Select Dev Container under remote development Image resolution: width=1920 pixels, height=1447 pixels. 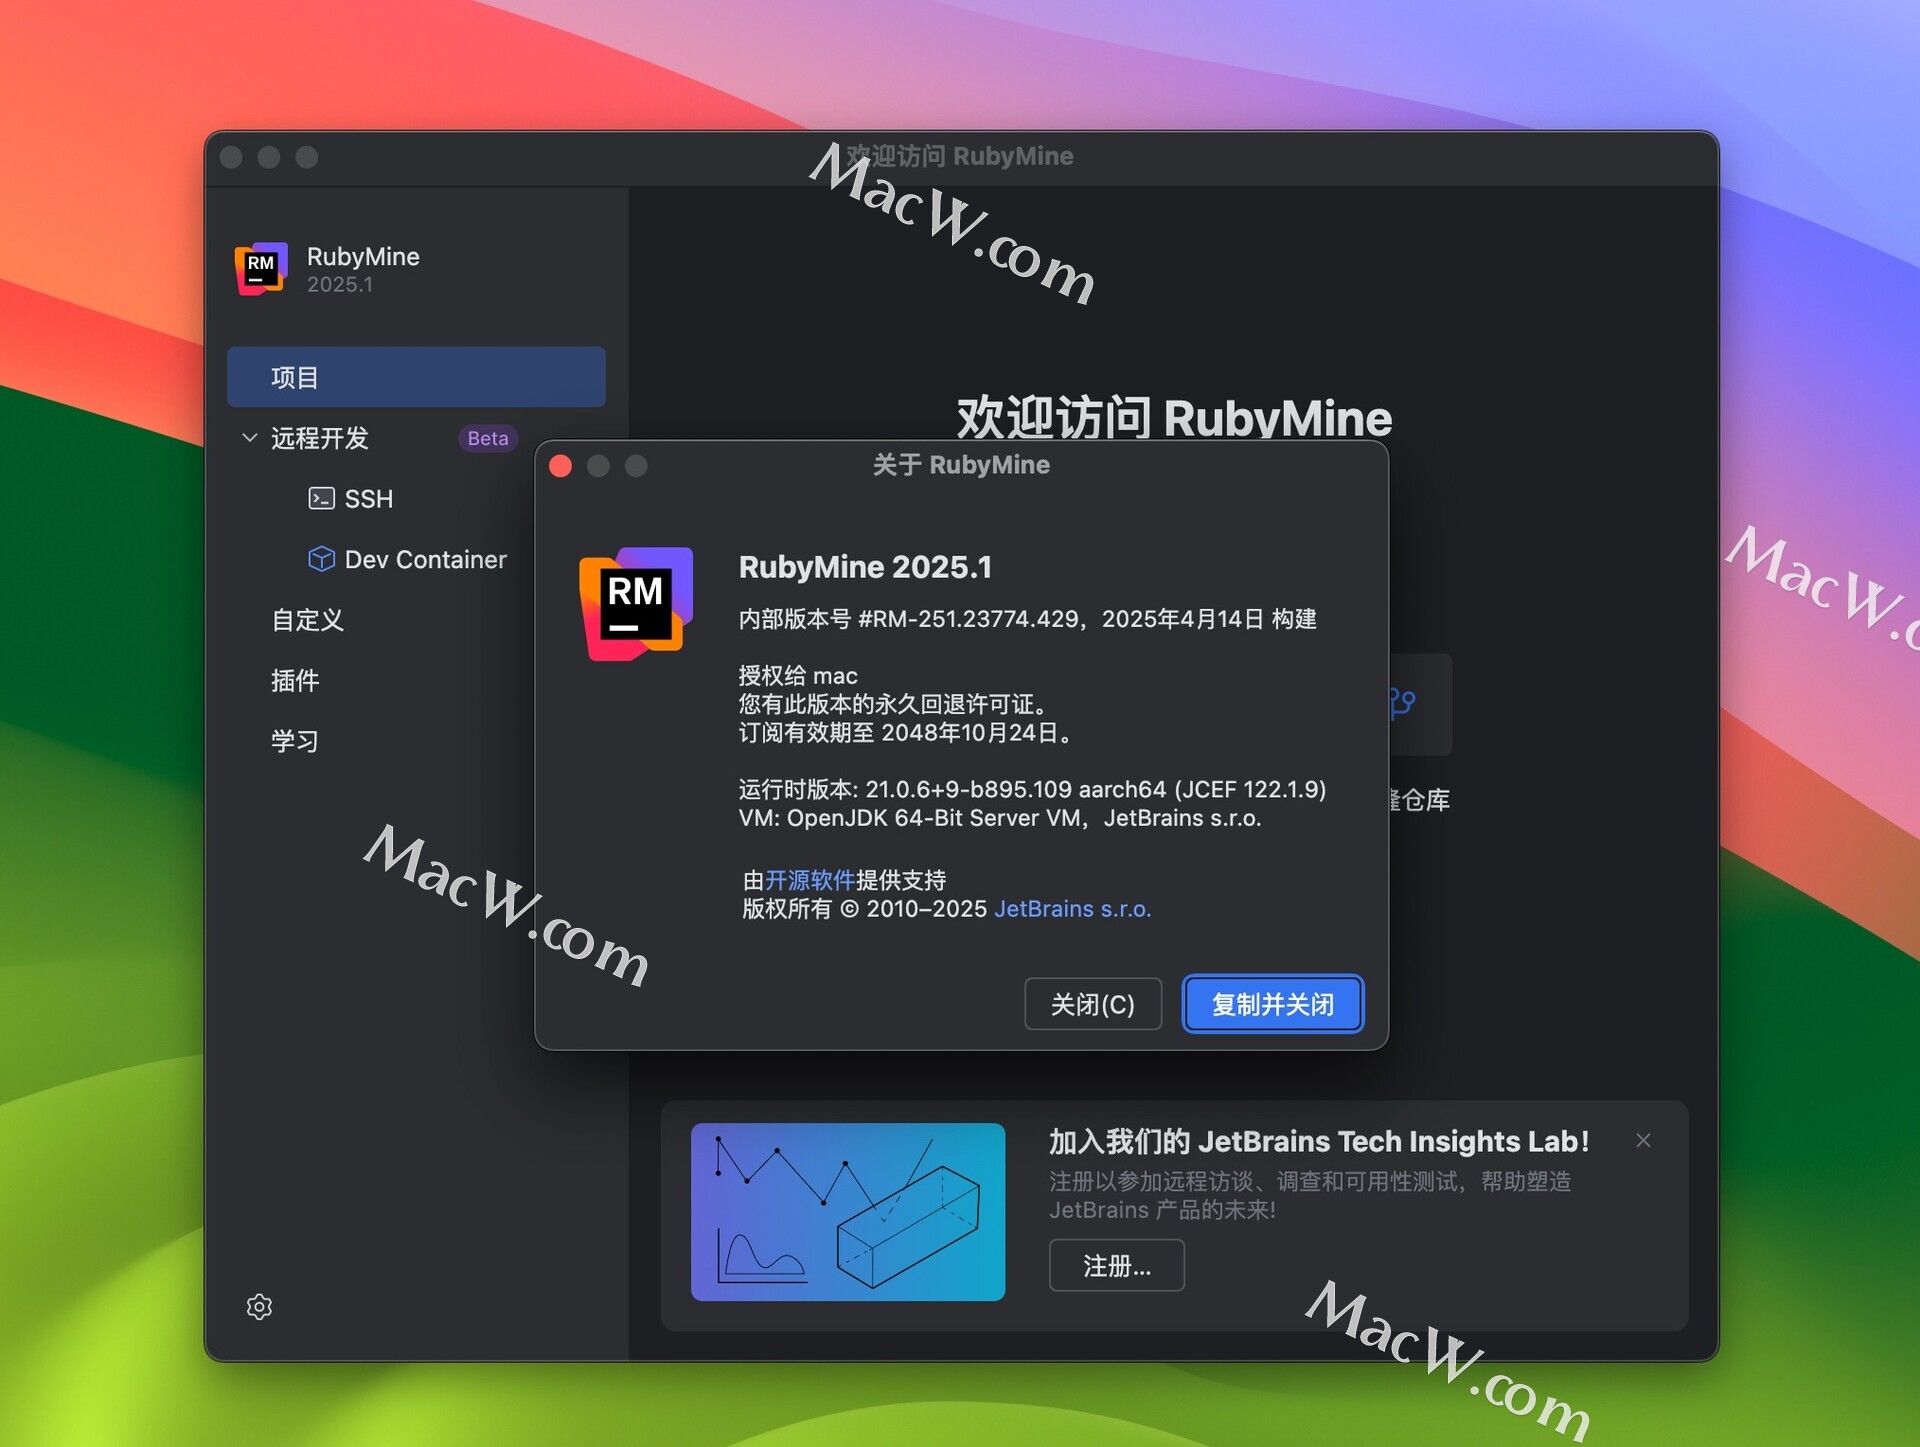(425, 559)
